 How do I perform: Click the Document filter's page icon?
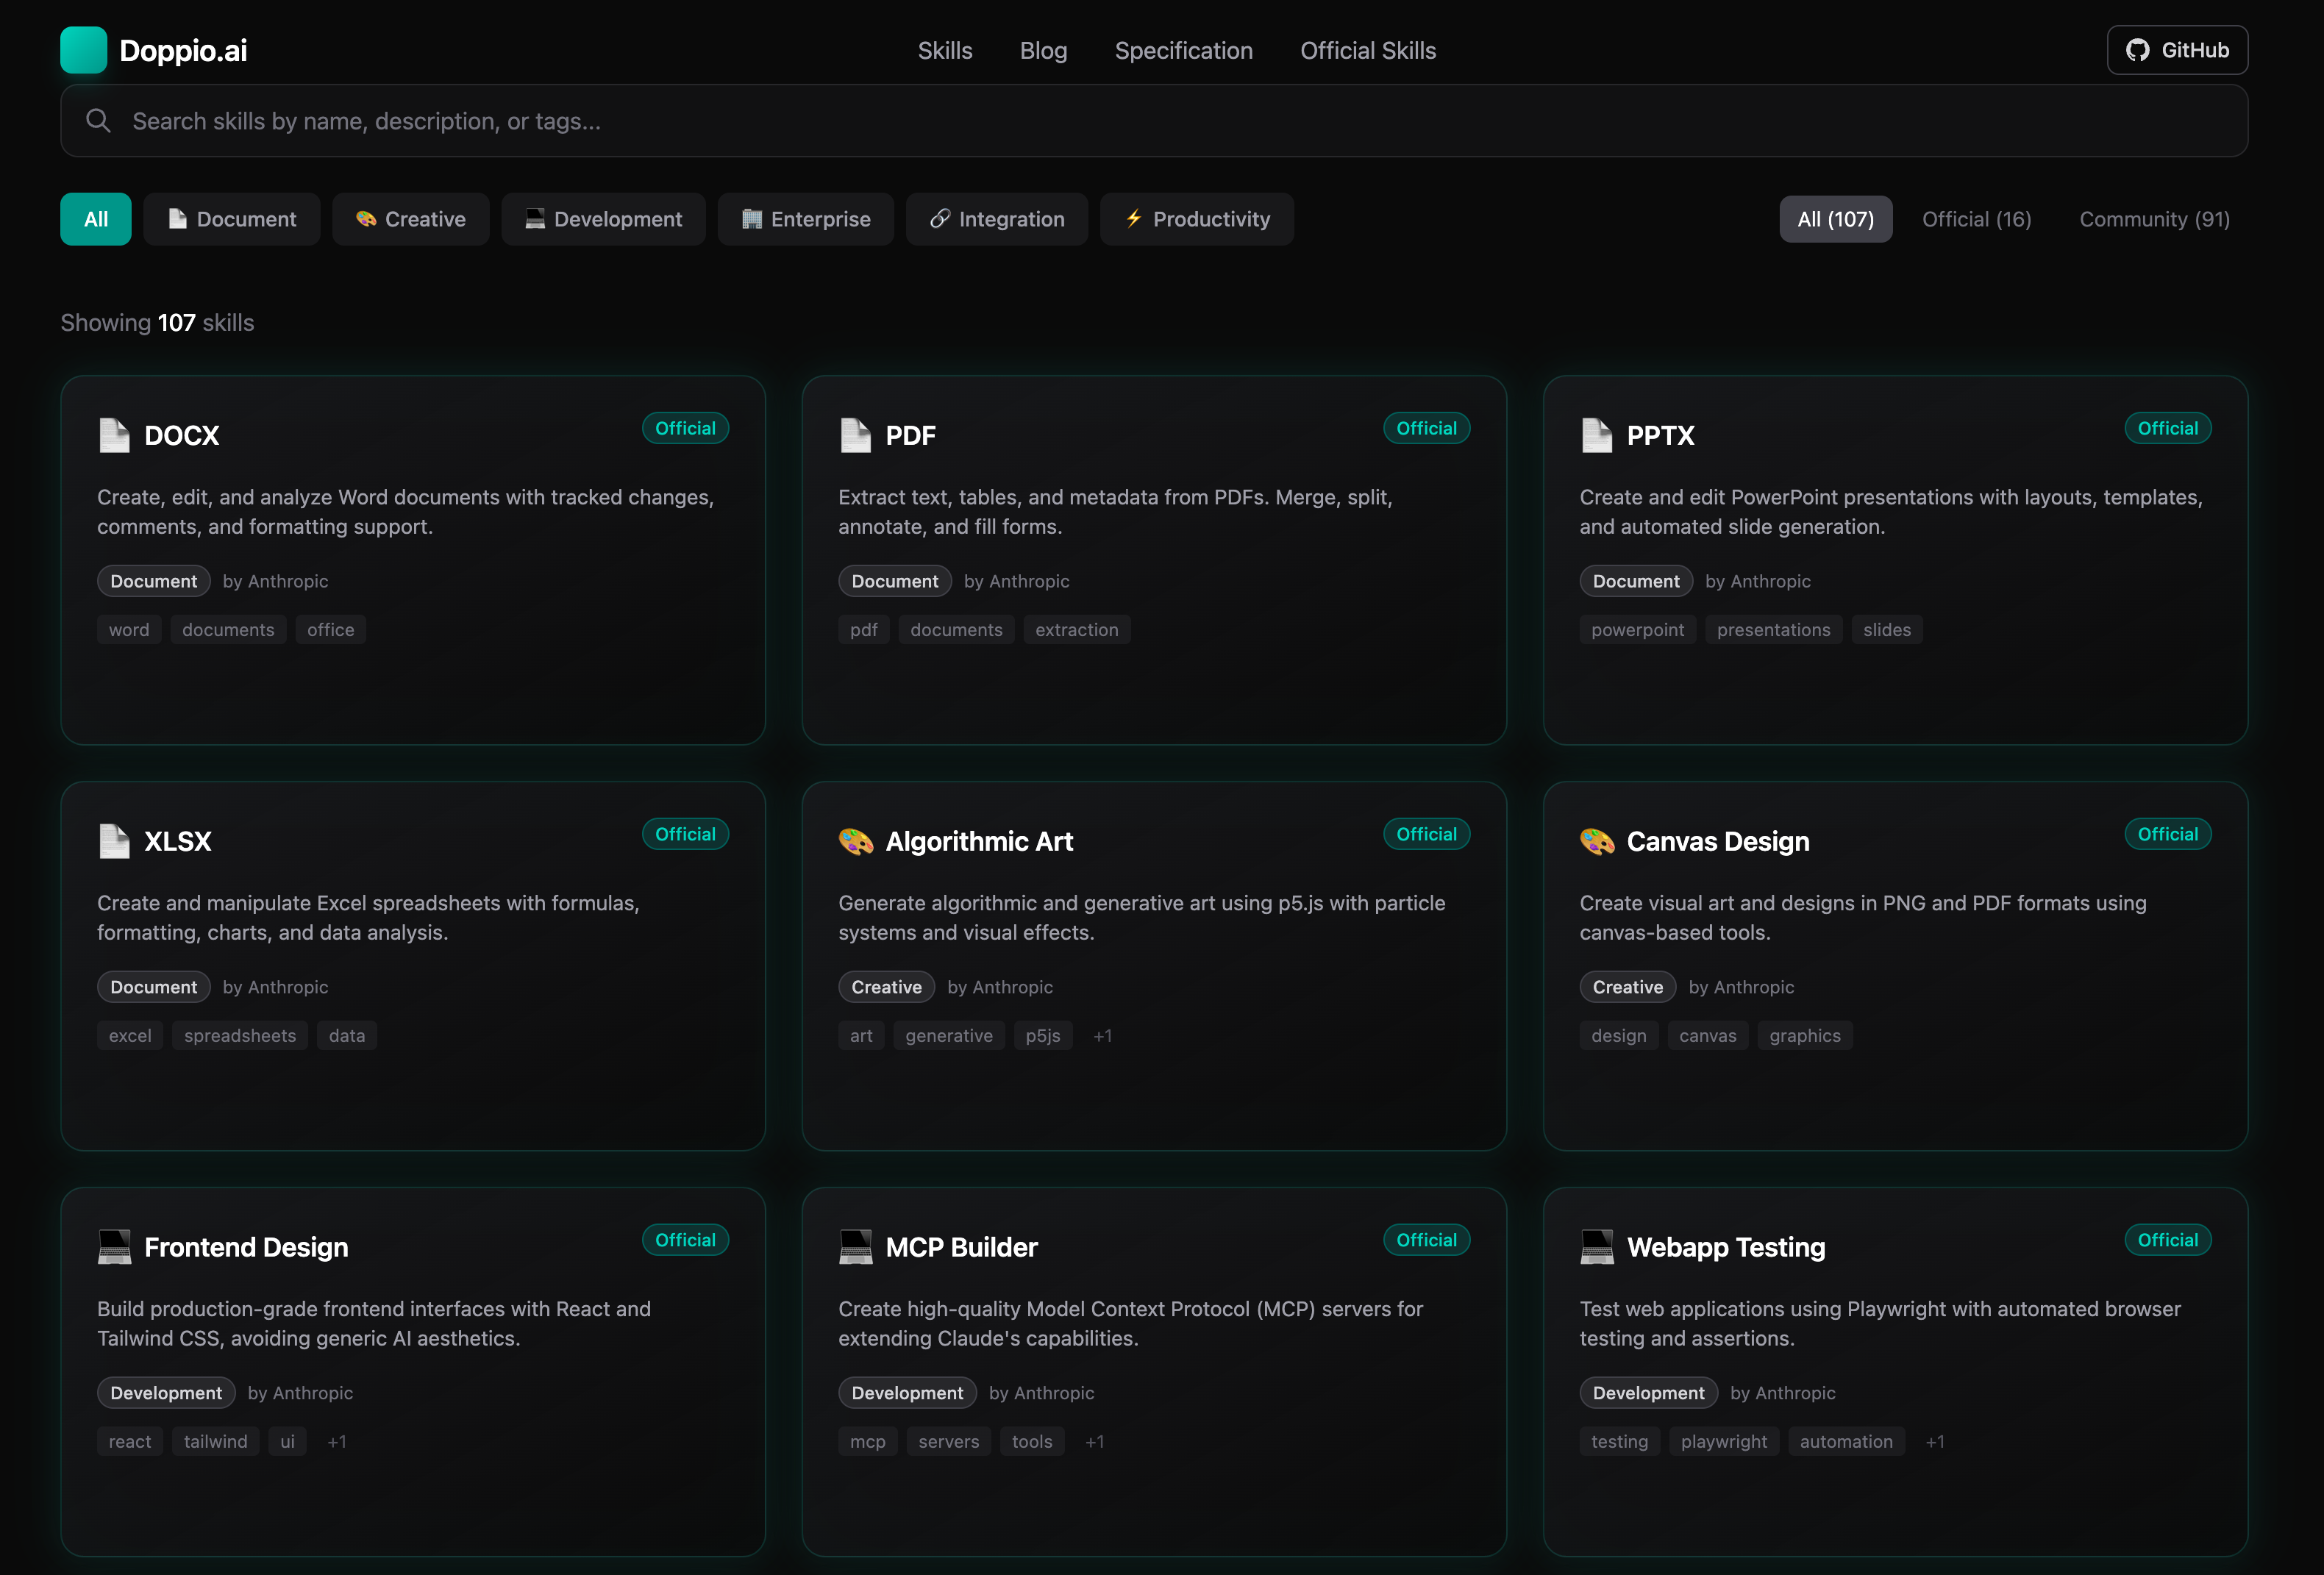(177, 218)
